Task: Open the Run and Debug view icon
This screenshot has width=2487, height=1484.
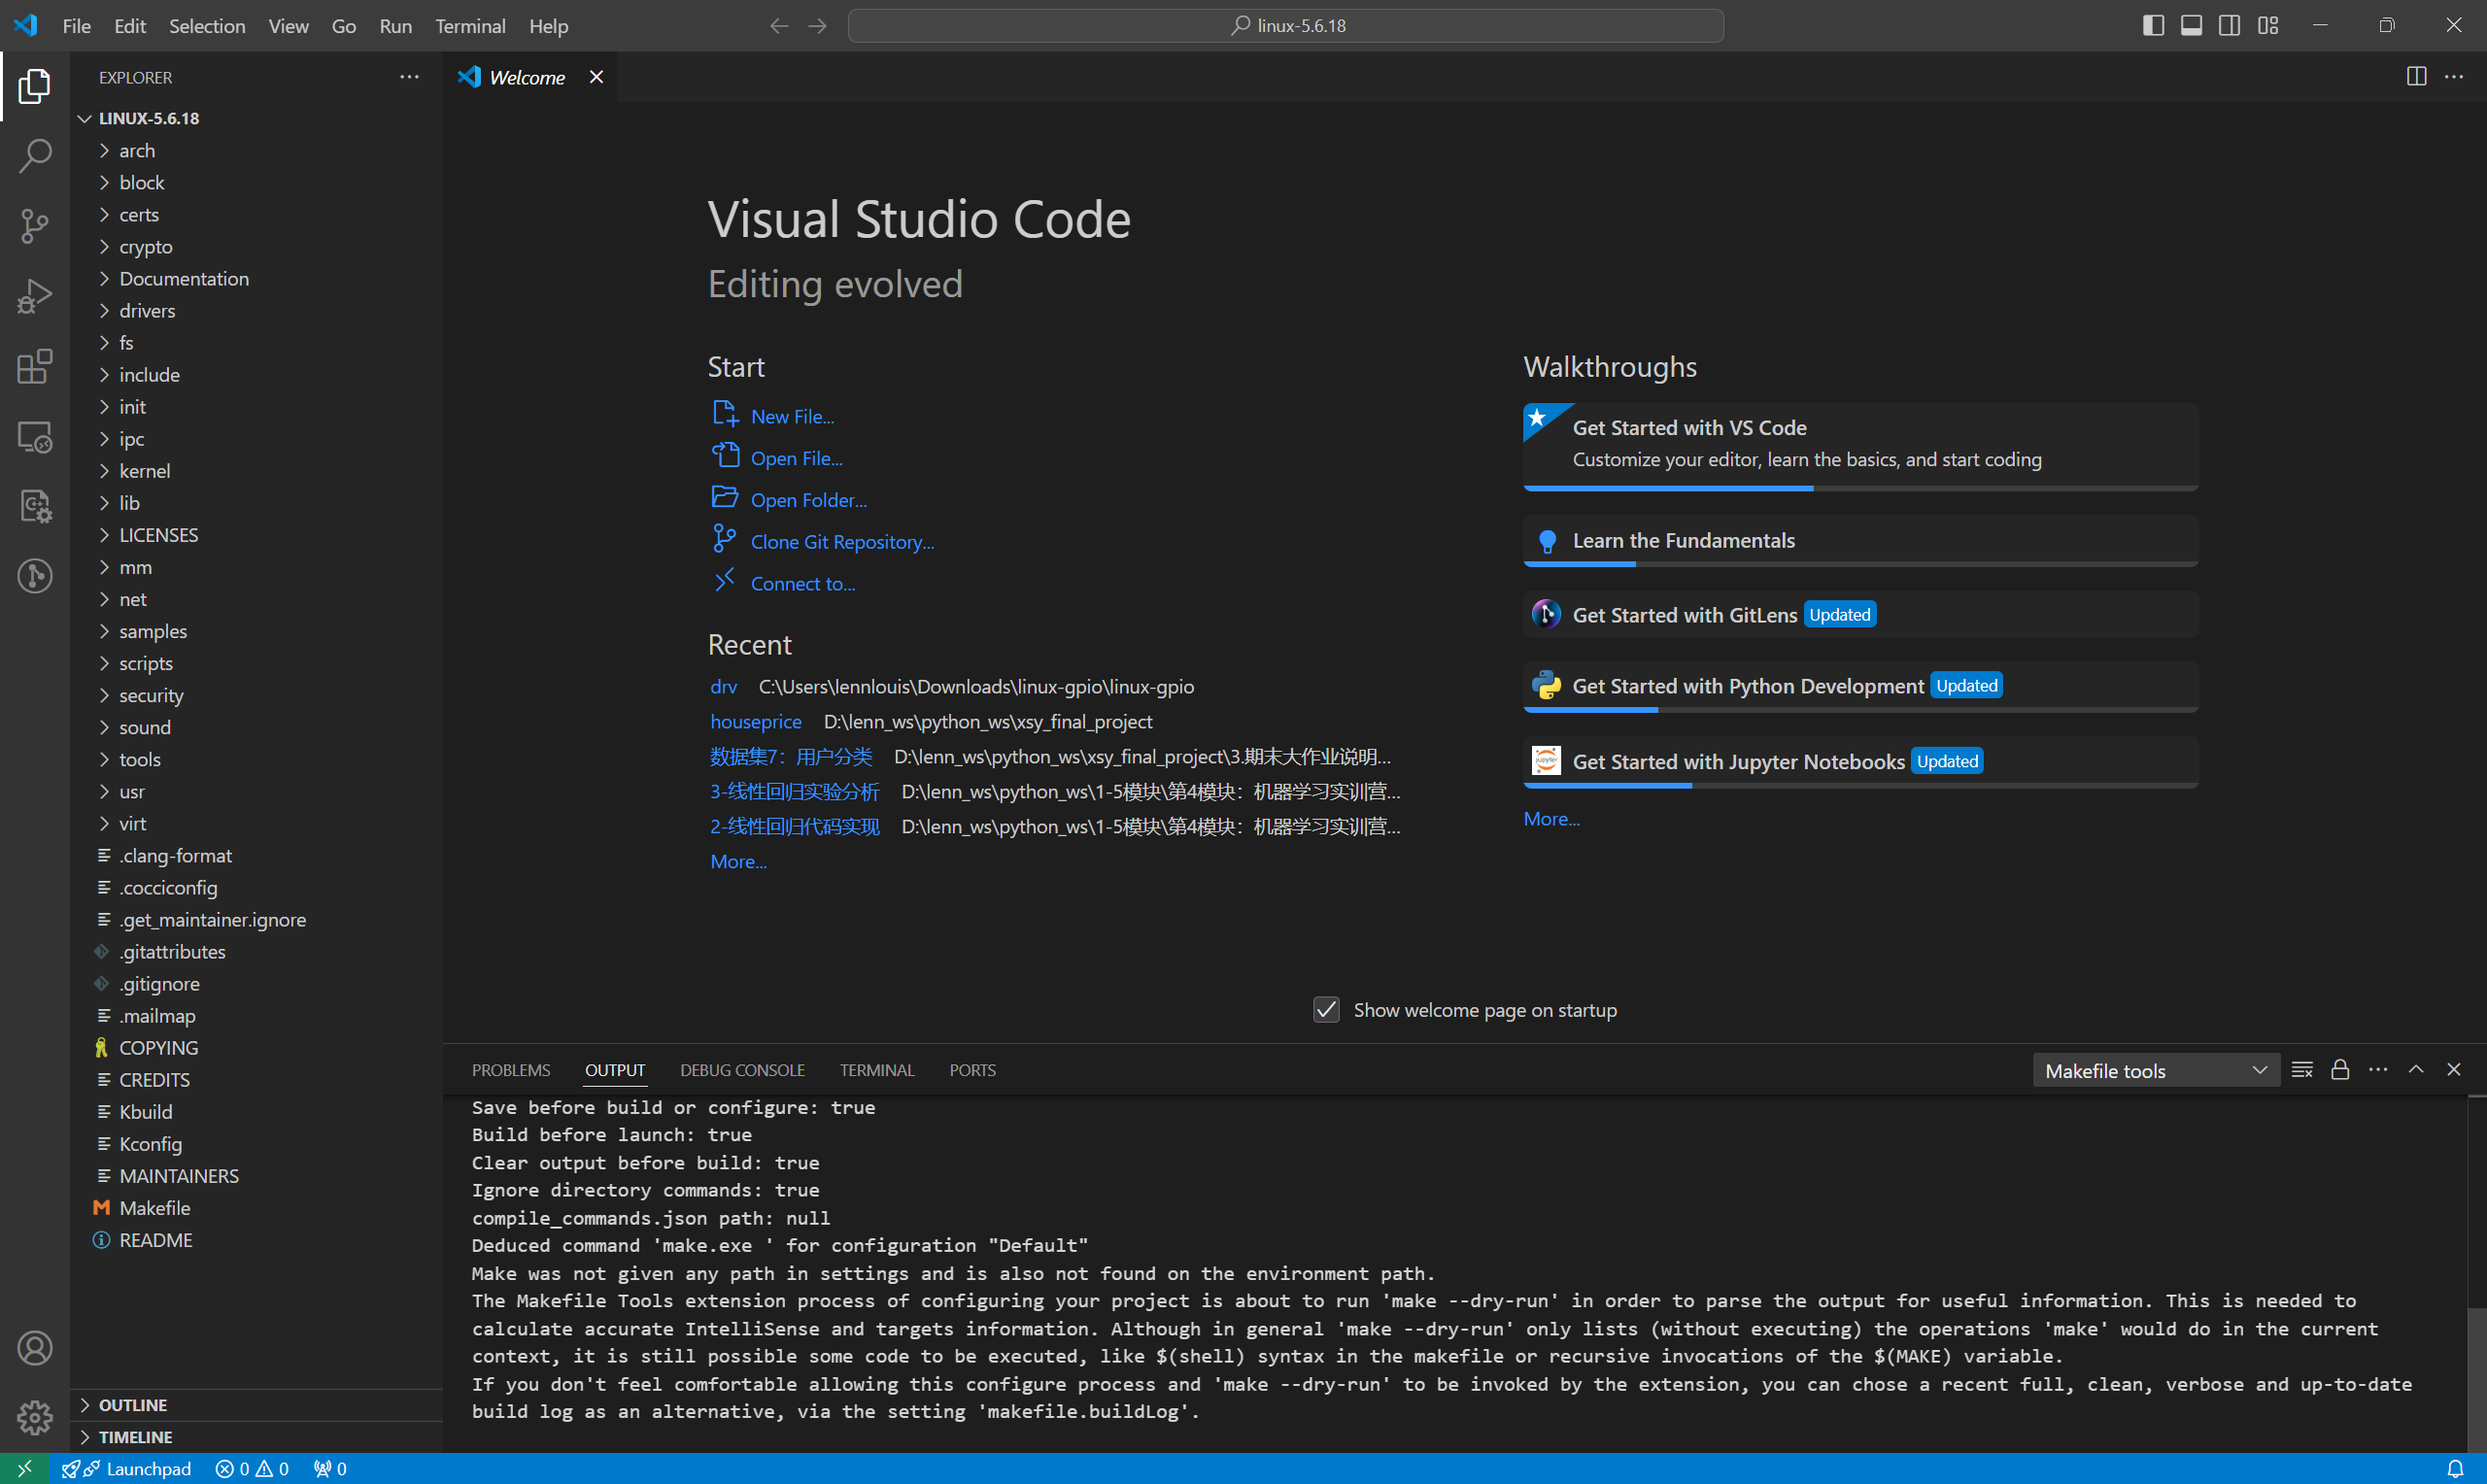Action: click(x=35, y=296)
